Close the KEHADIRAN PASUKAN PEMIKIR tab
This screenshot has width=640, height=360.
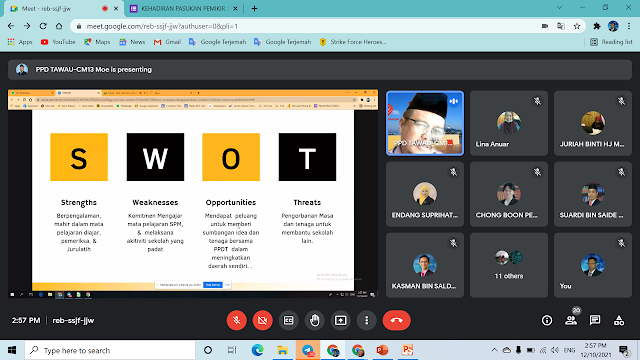tap(235, 9)
